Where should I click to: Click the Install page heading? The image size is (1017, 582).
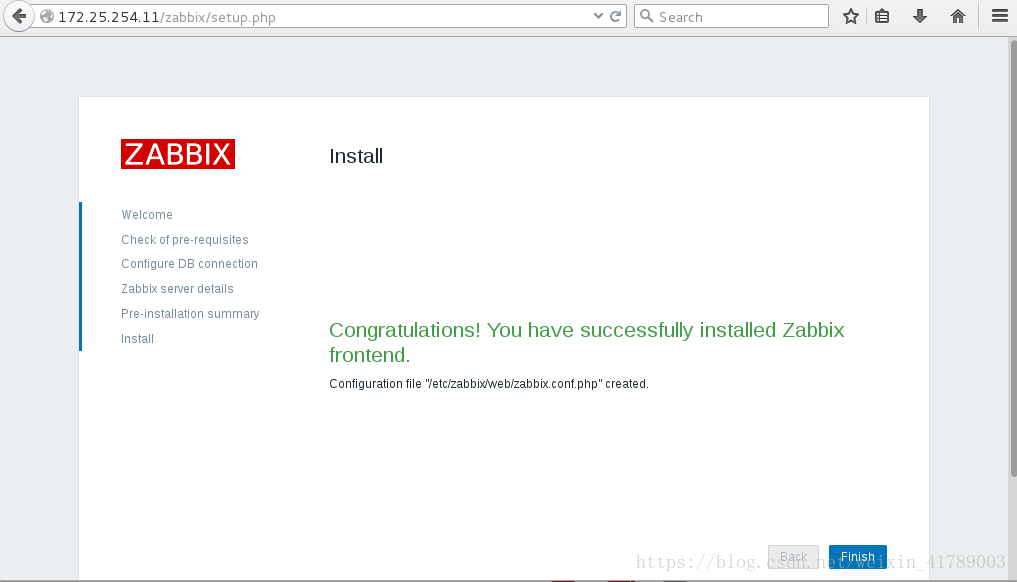click(x=356, y=156)
